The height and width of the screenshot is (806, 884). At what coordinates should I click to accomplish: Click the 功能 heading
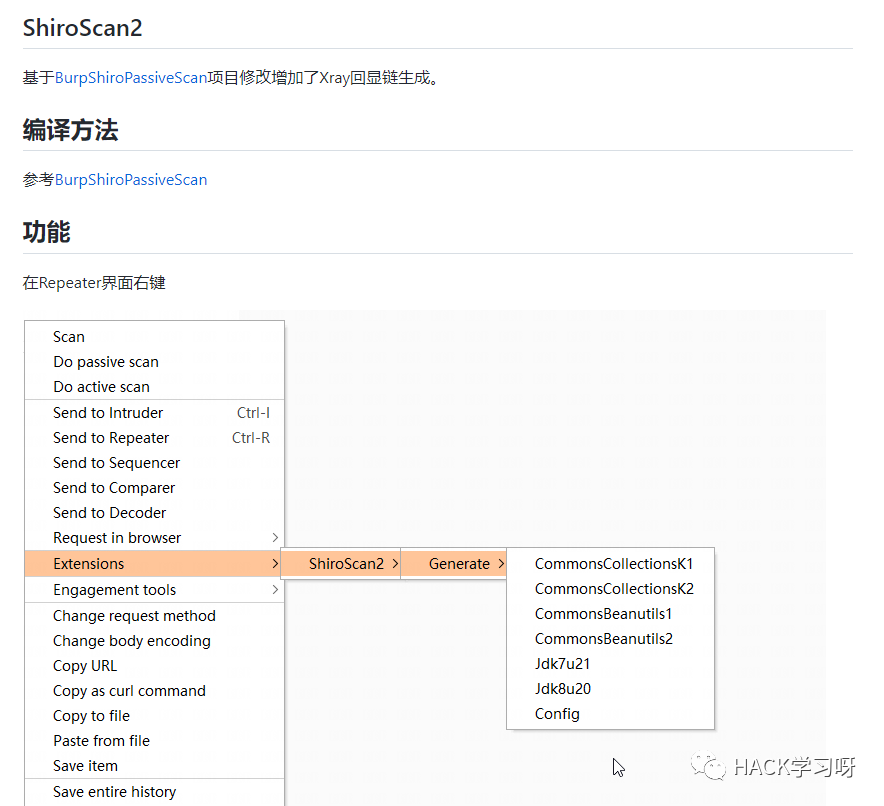point(46,232)
